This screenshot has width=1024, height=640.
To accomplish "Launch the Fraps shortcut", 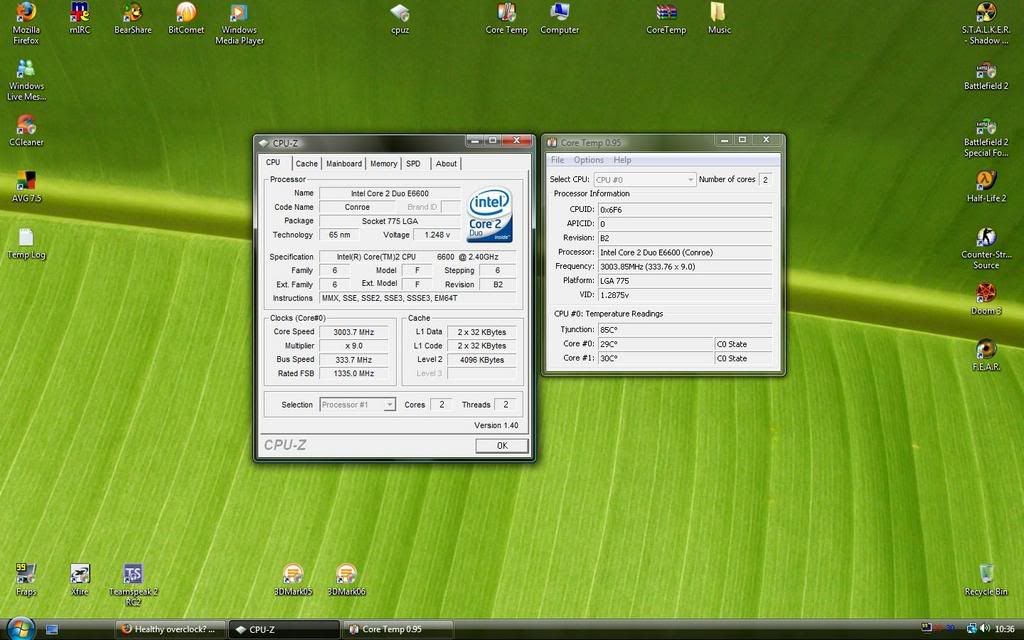I will coord(26,580).
